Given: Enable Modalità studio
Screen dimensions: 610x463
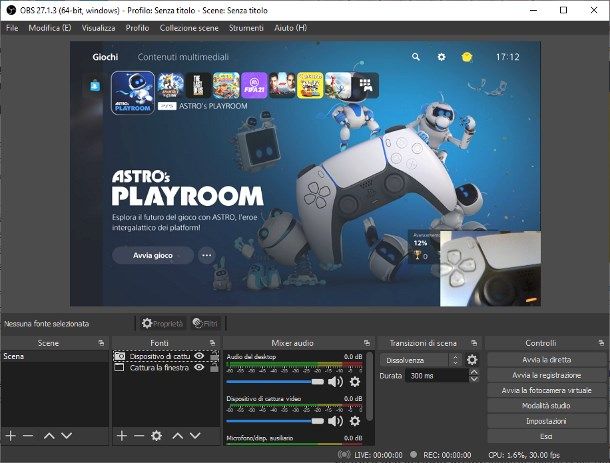Looking at the screenshot, I should 547,406.
